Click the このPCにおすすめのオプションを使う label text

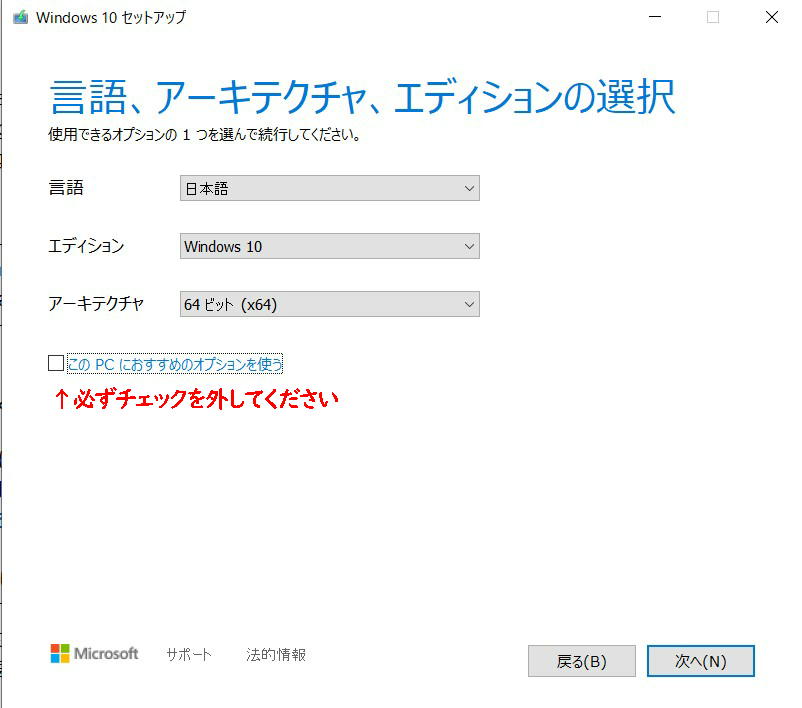(175, 364)
